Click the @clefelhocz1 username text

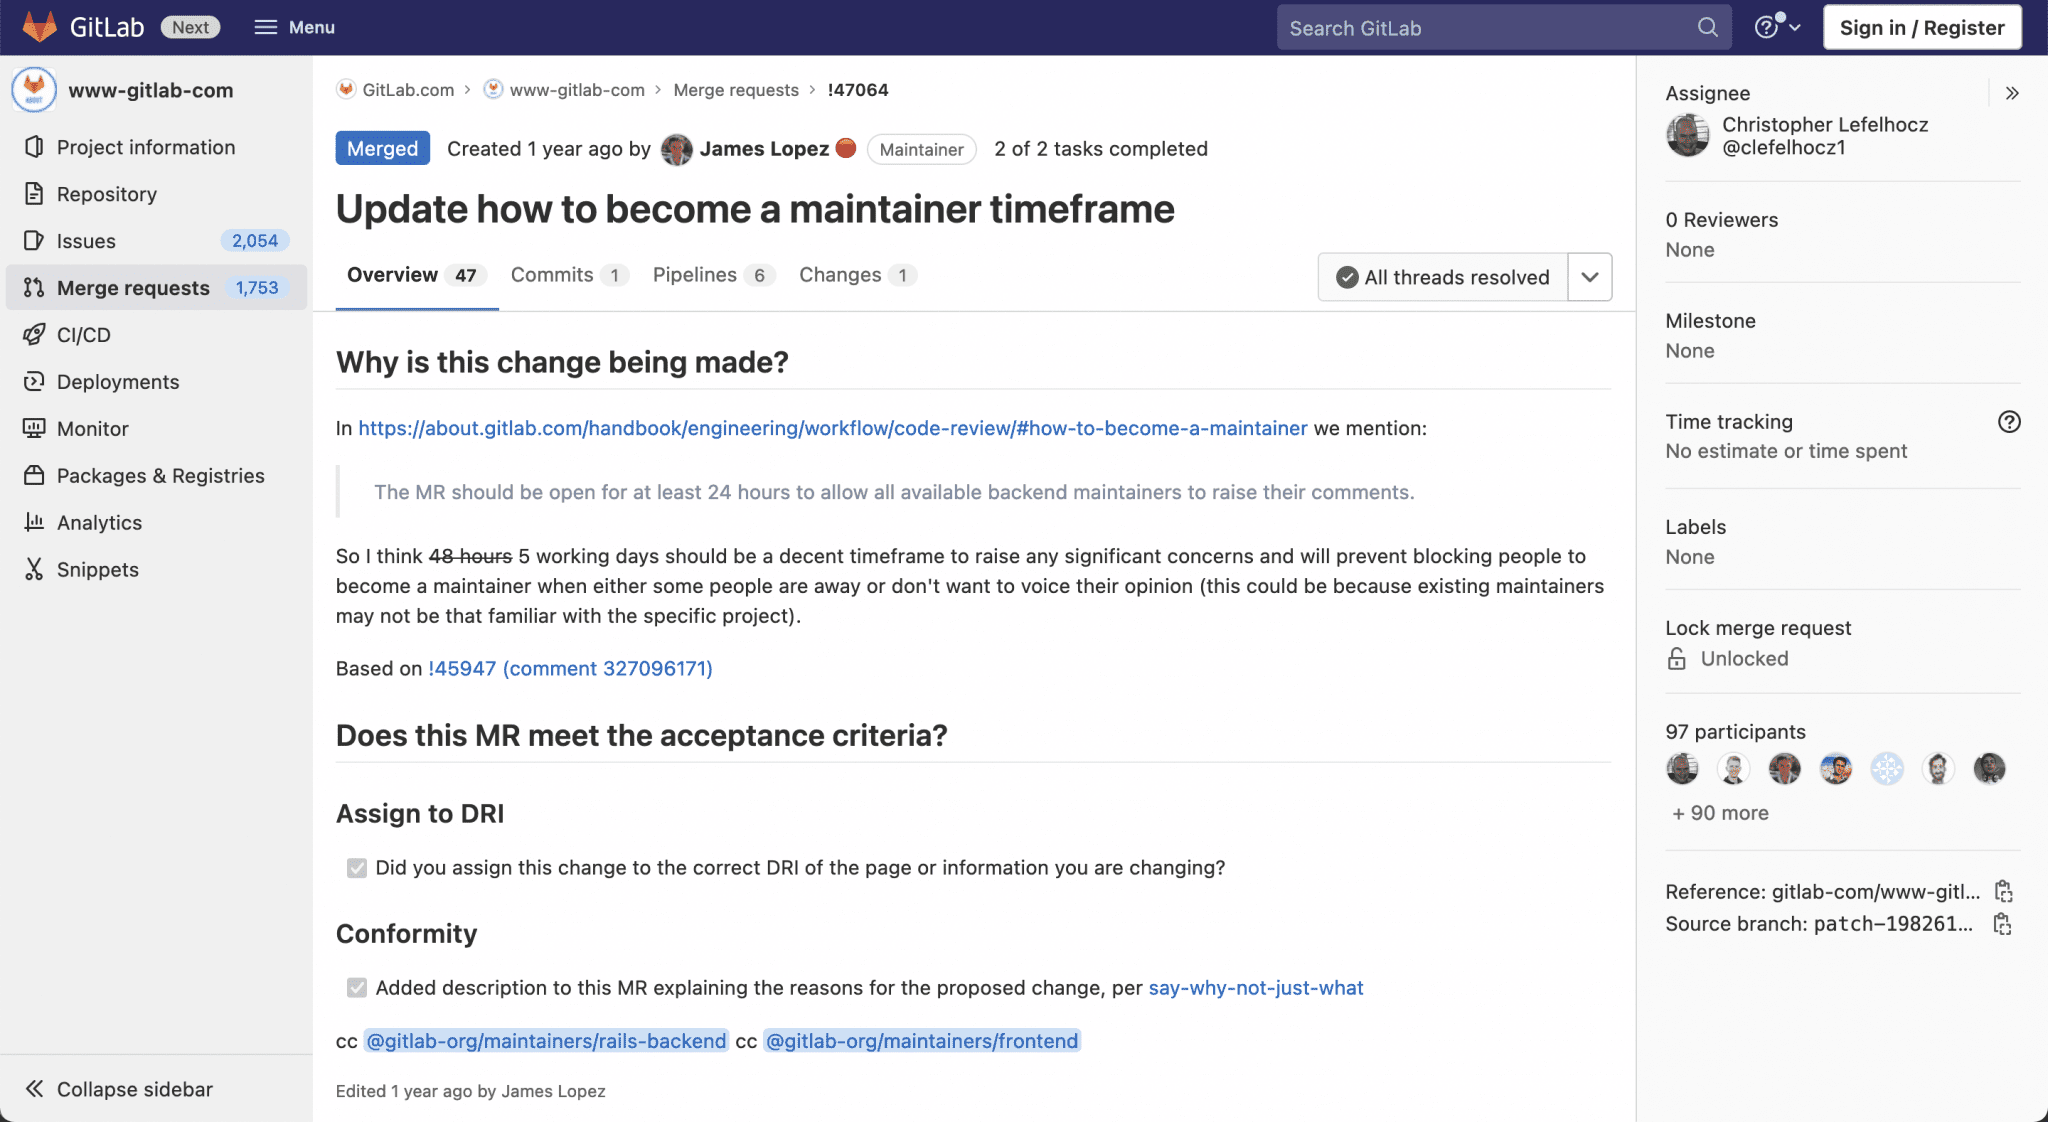(x=1784, y=147)
